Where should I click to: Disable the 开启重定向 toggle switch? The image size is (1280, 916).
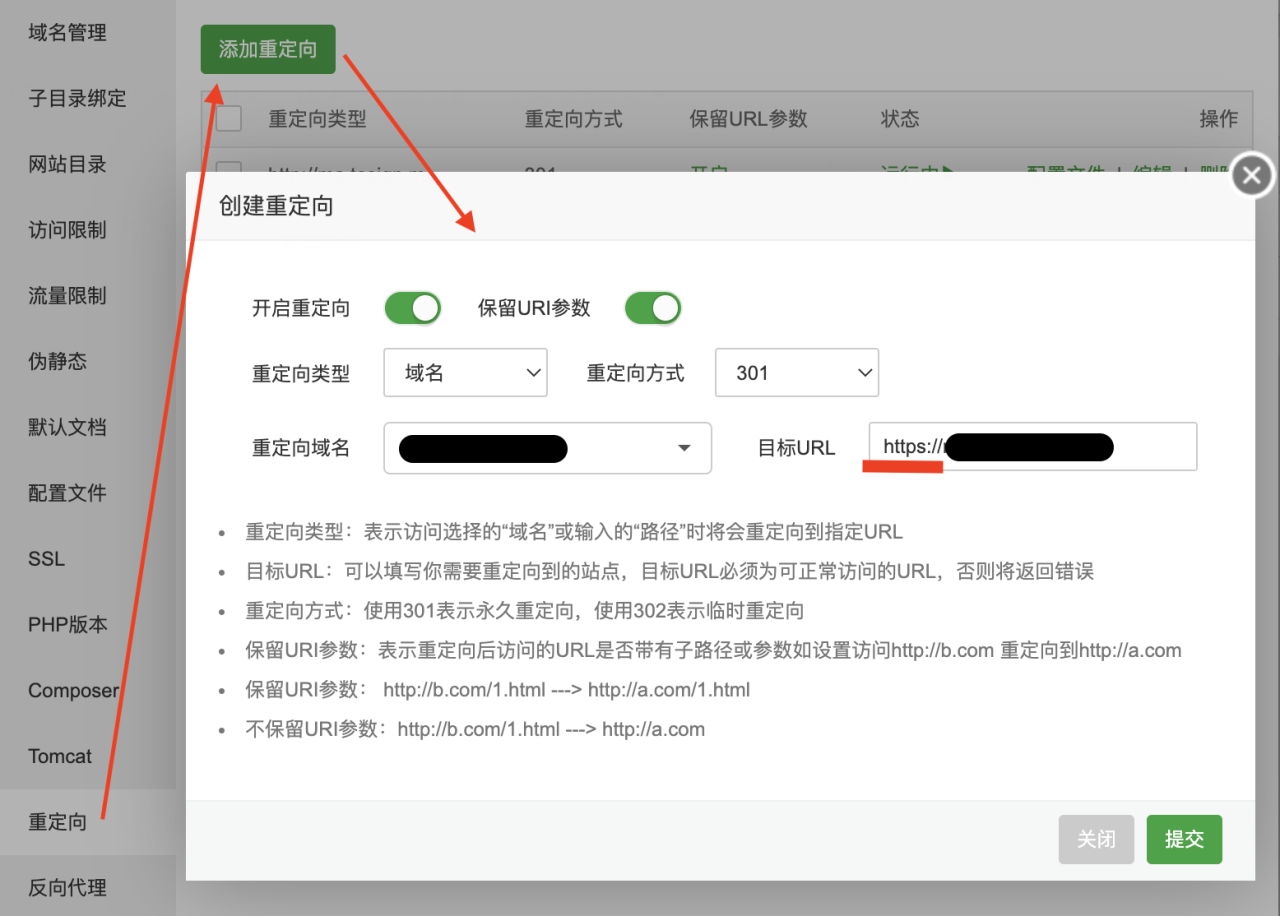413,308
